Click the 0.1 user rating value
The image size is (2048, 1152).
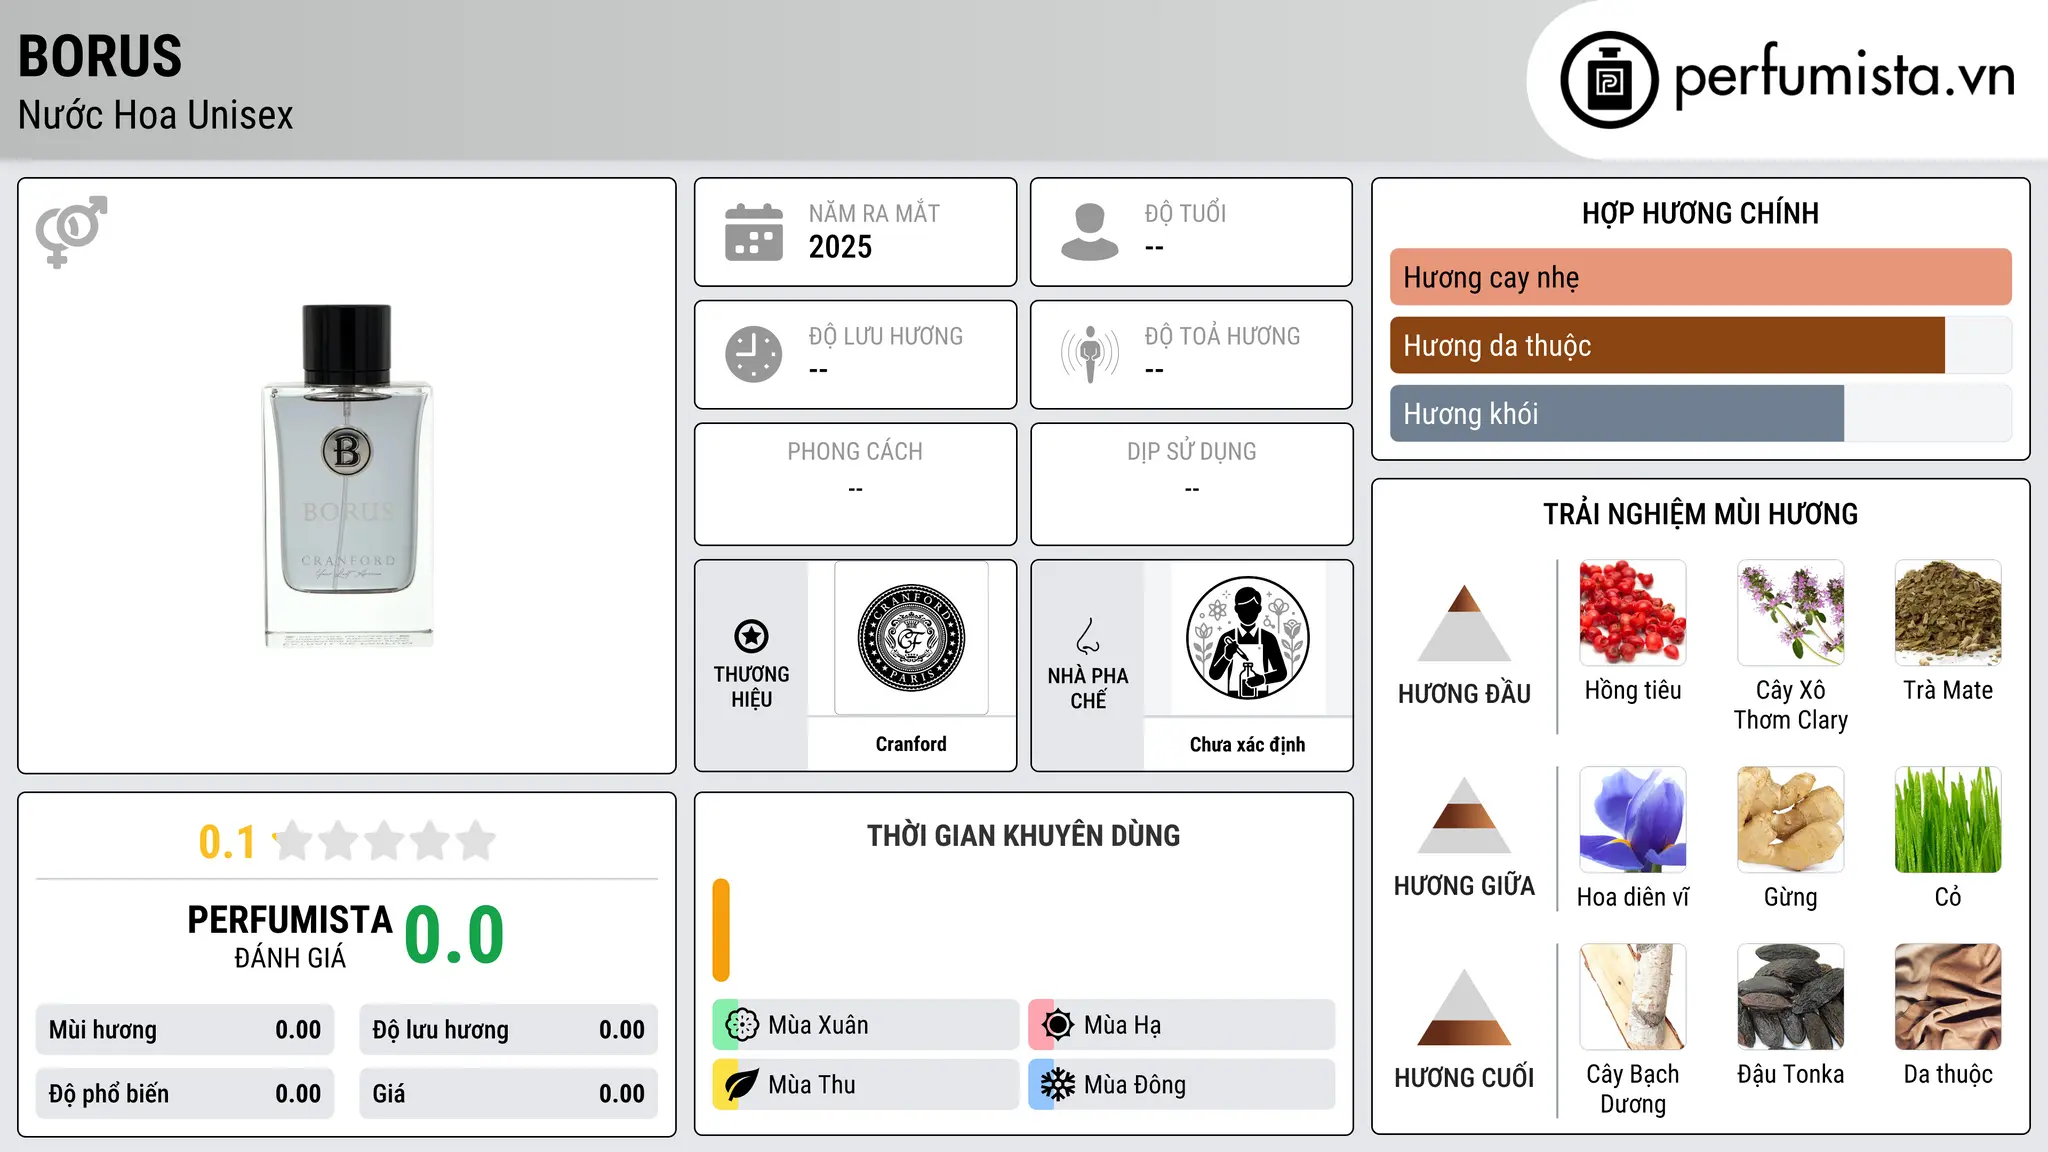pos(227,842)
